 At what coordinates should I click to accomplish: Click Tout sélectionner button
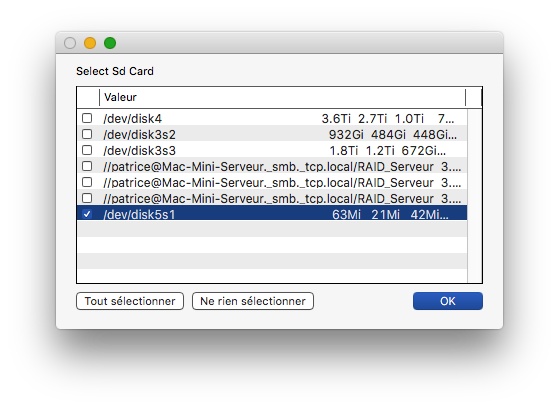tap(130, 301)
